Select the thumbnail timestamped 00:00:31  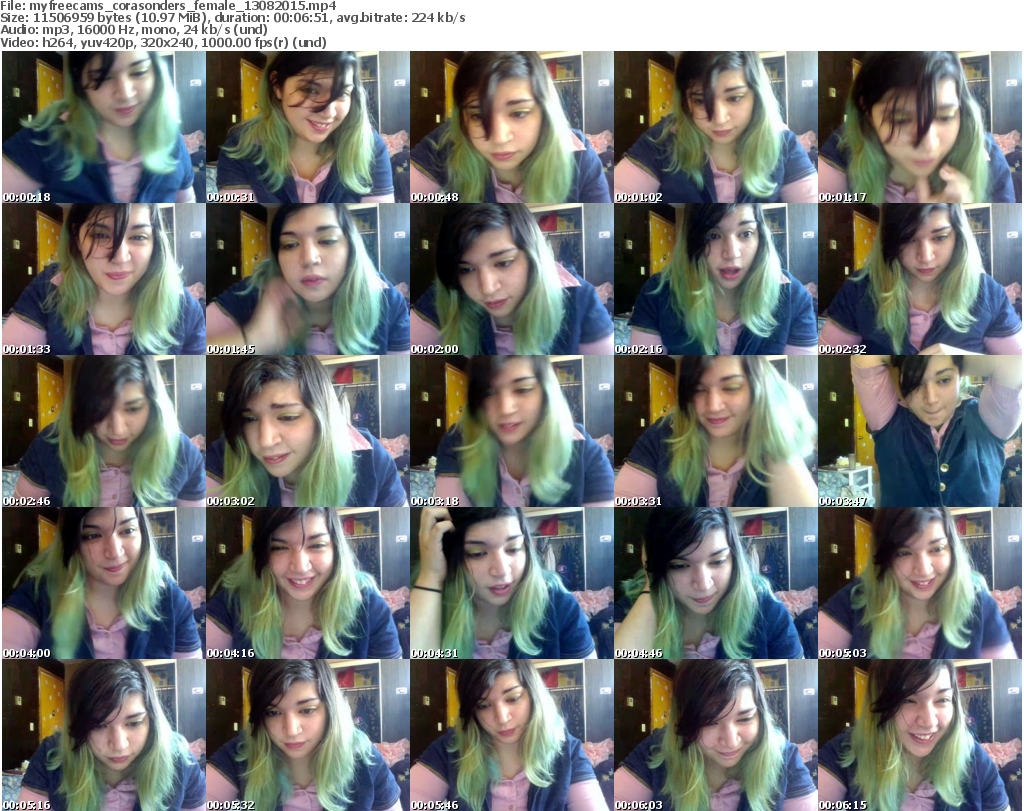click(x=308, y=127)
